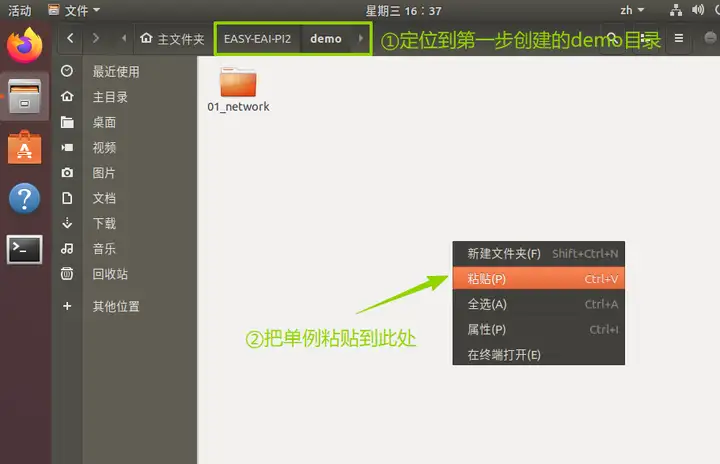Select 其他位置 label in the sidebar
The width and height of the screenshot is (720, 464).
click(x=116, y=306)
